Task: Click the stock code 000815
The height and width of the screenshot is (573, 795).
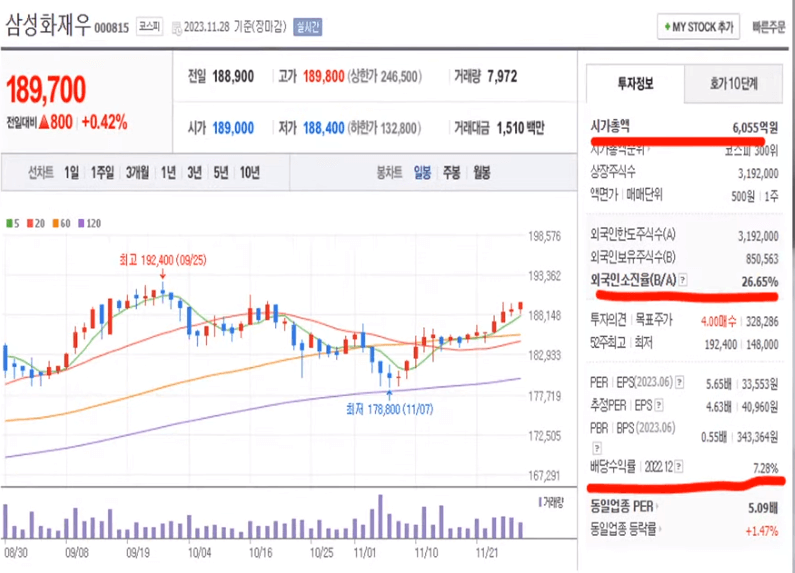Action: [112, 27]
